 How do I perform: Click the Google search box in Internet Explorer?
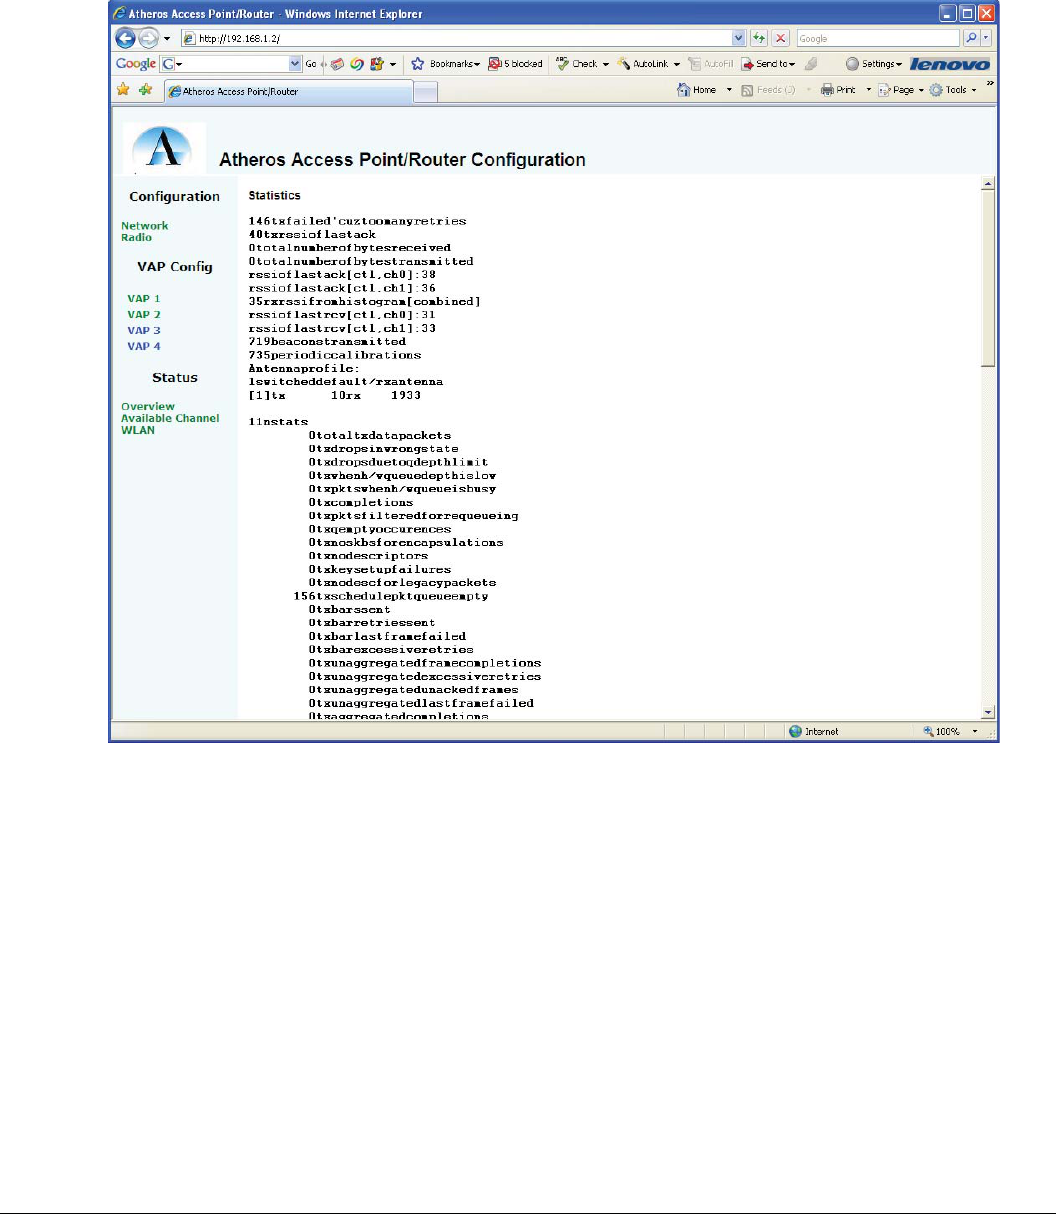coord(877,38)
